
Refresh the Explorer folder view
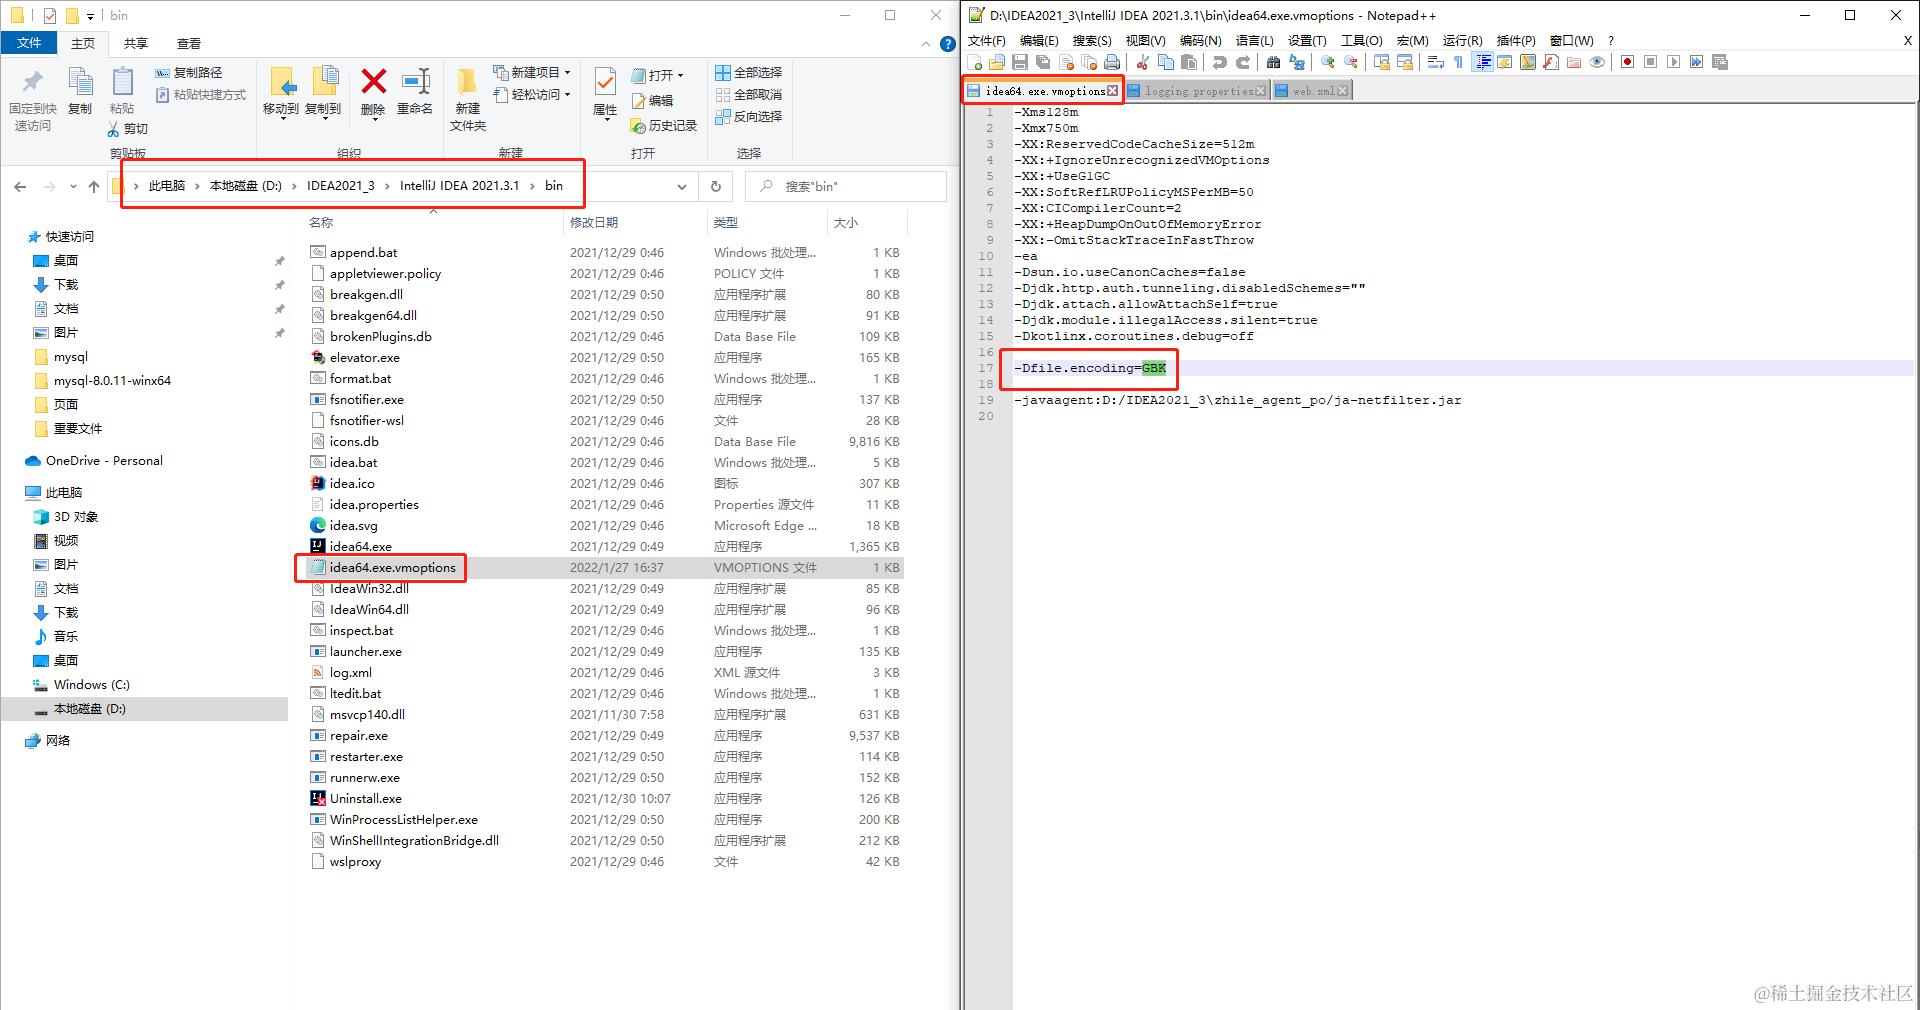(716, 186)
